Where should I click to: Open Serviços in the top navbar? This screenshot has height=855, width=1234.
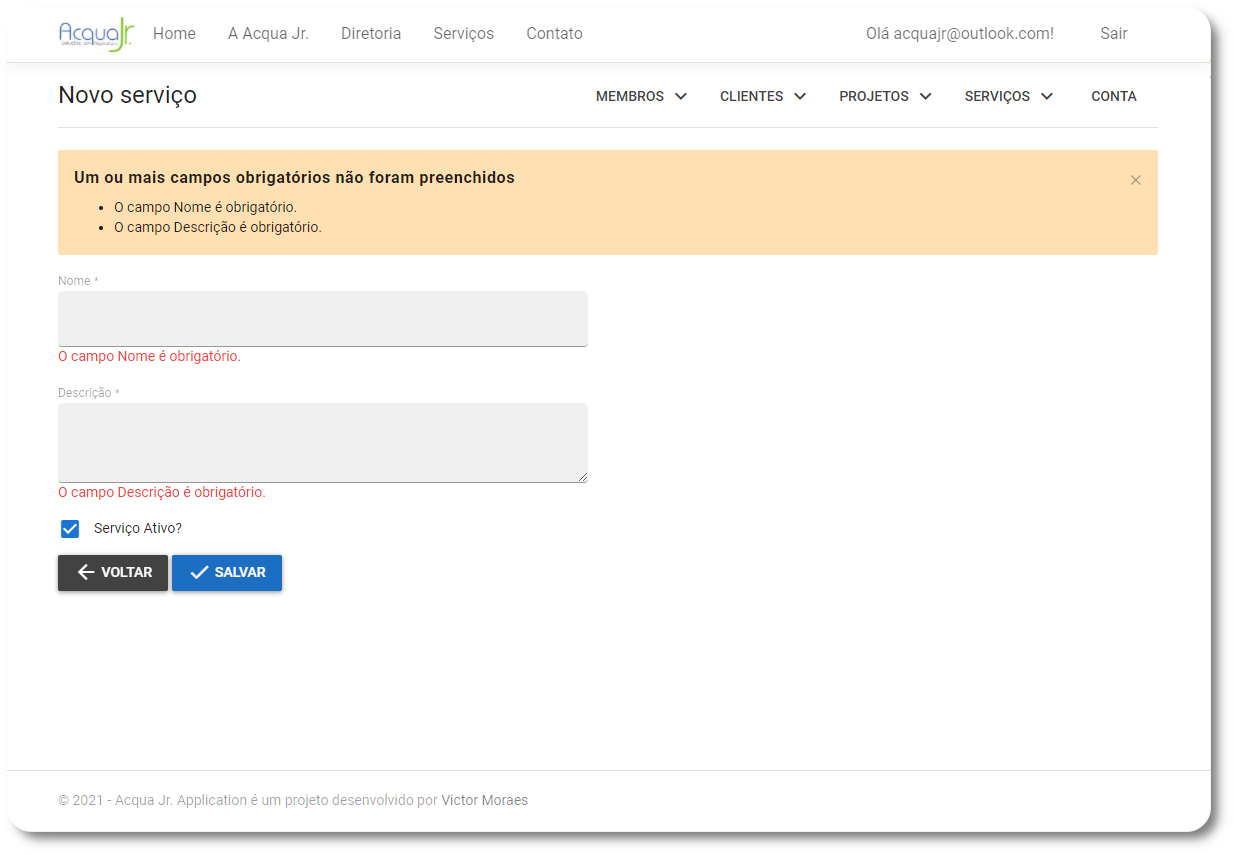point(463,34)
